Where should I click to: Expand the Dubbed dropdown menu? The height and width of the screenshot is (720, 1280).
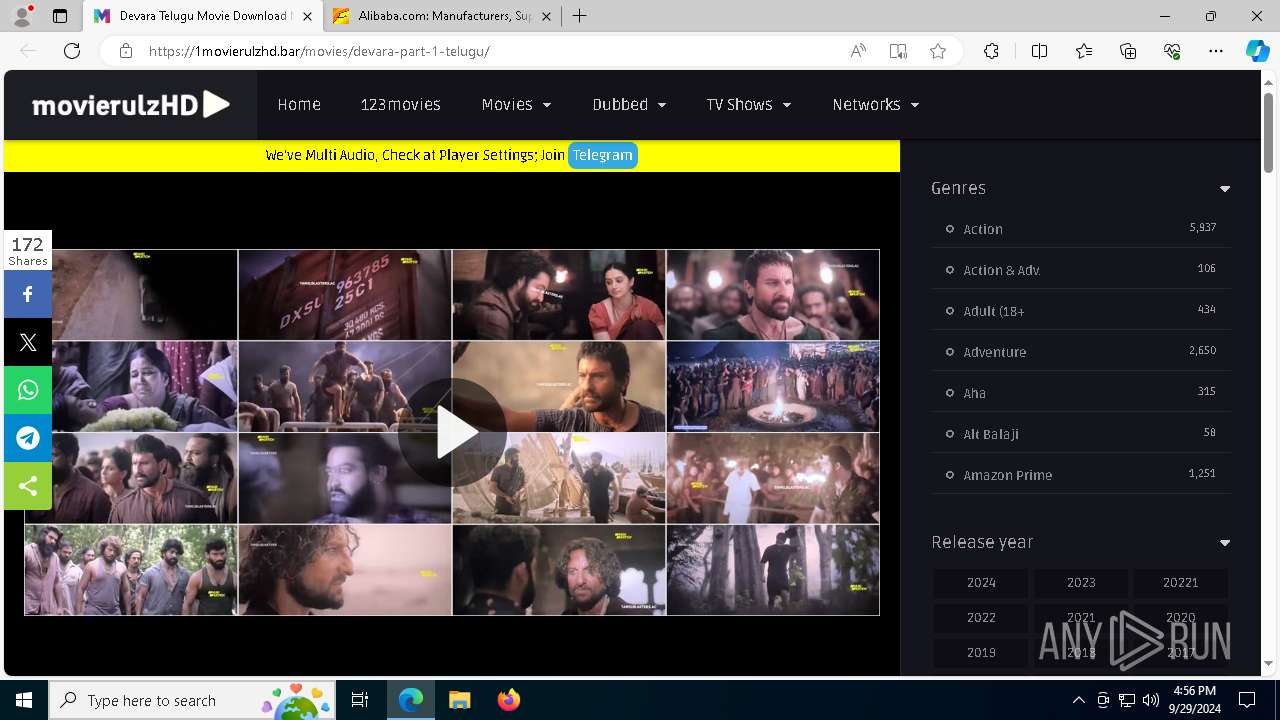click(629, 104)
